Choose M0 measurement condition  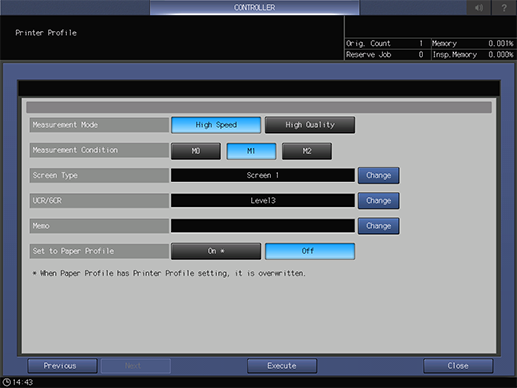point(196,151)
